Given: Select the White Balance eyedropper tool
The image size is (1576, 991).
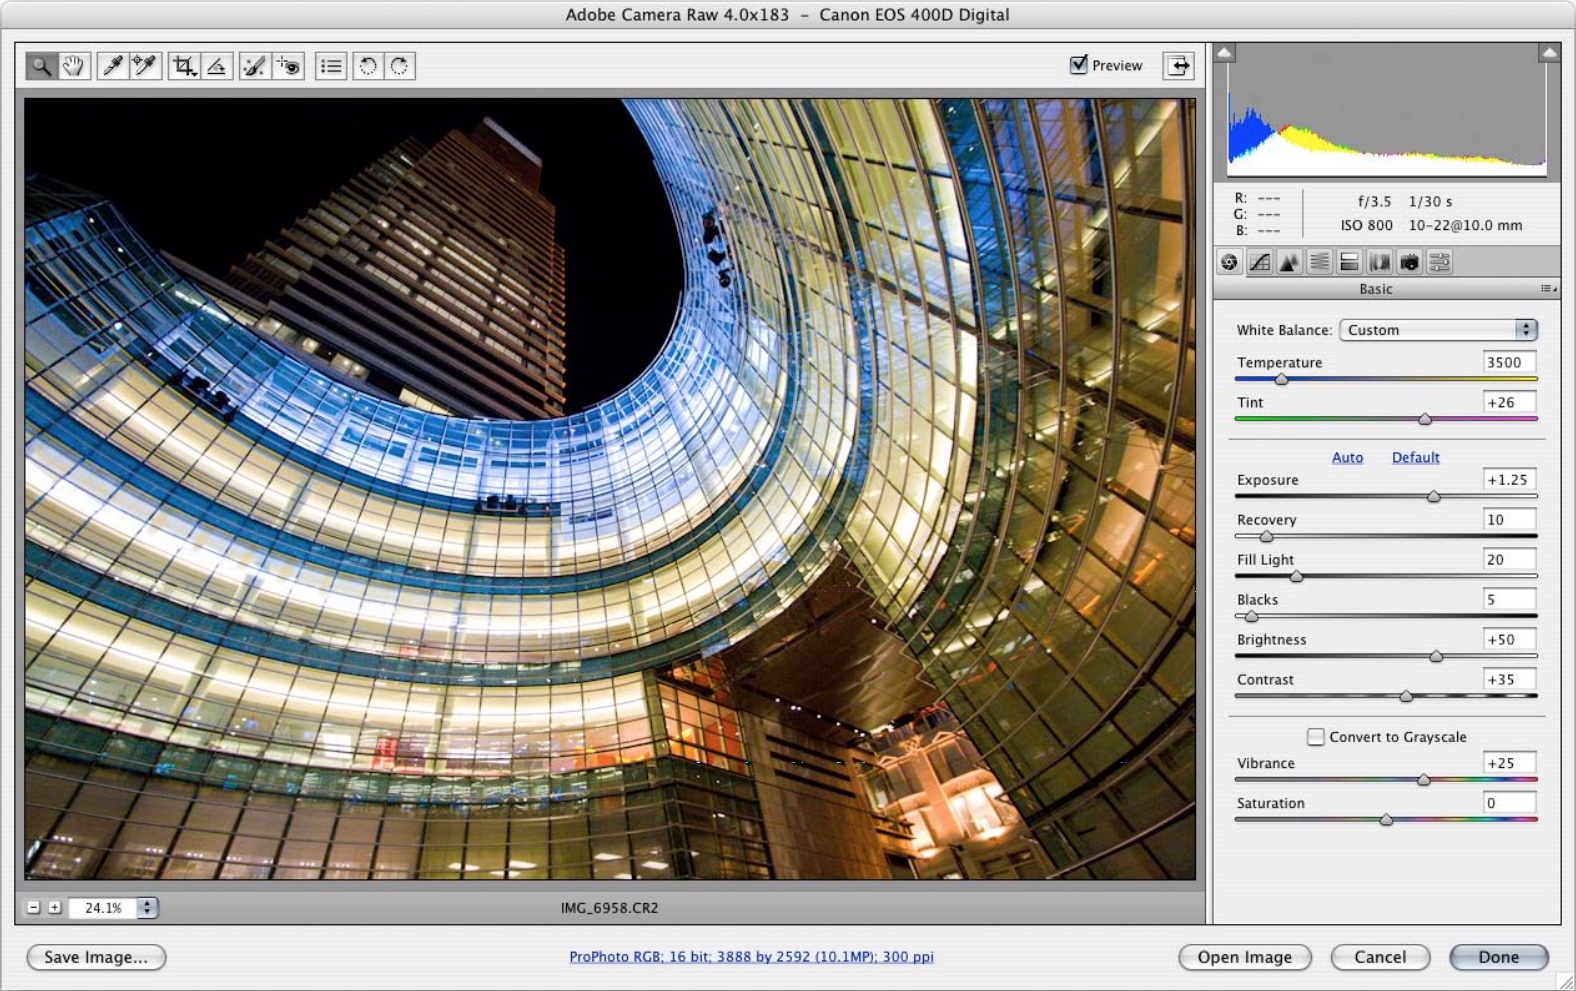Looking at the screenshot, I should click(112, 66).
